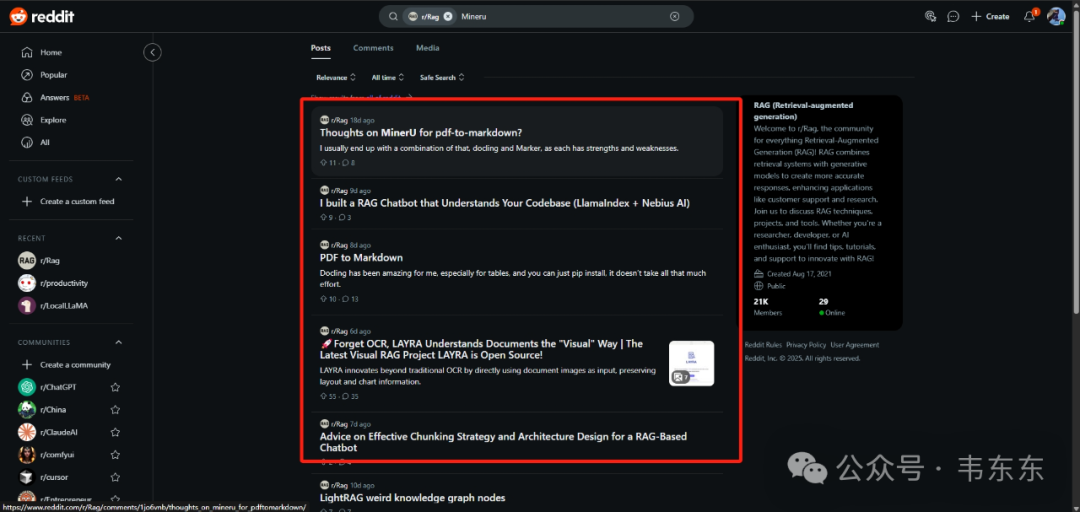Open the Reddit home logo
Viewport: 1080px width, 512px height.
coord(41,17)
